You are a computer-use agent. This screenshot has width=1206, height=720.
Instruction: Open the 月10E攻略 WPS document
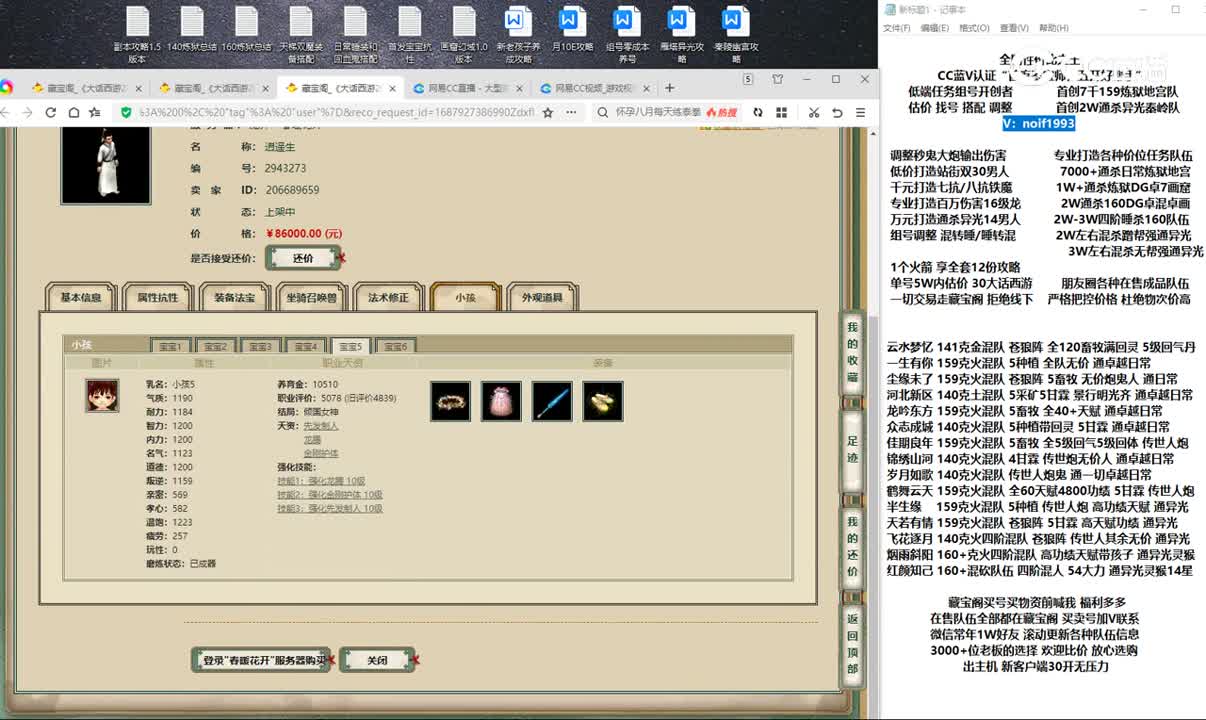(572, 30)
